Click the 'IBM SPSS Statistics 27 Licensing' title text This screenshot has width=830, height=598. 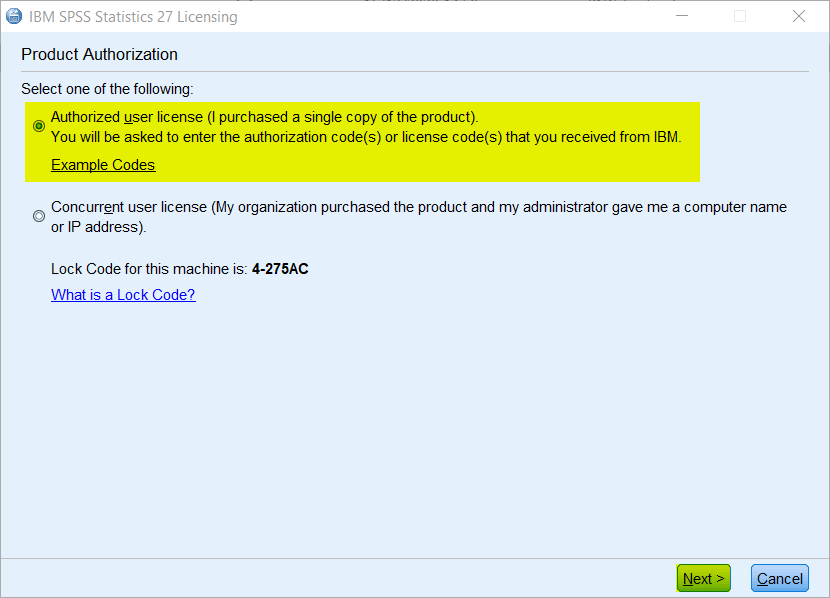(x=133, y=17)
